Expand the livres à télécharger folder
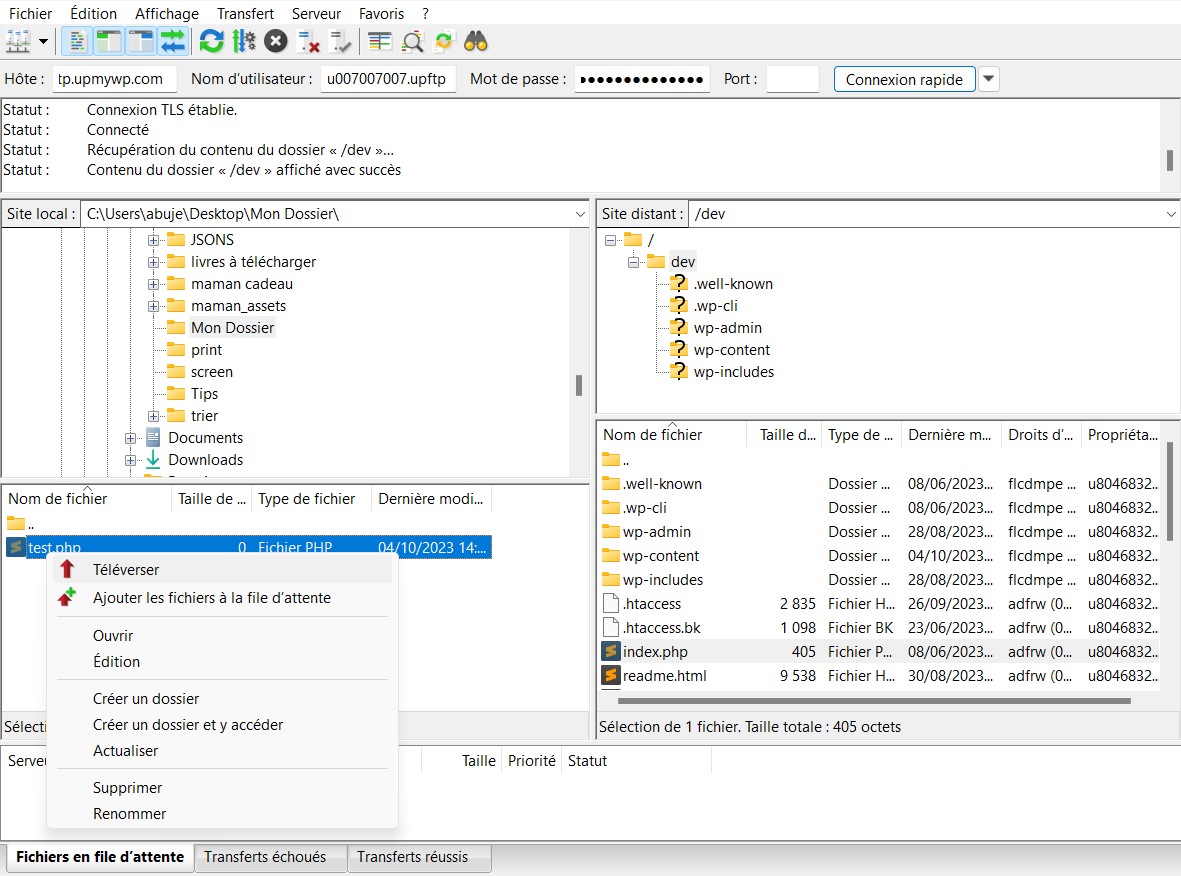This screenshot has height=876, width=1181. pos(153,262)
